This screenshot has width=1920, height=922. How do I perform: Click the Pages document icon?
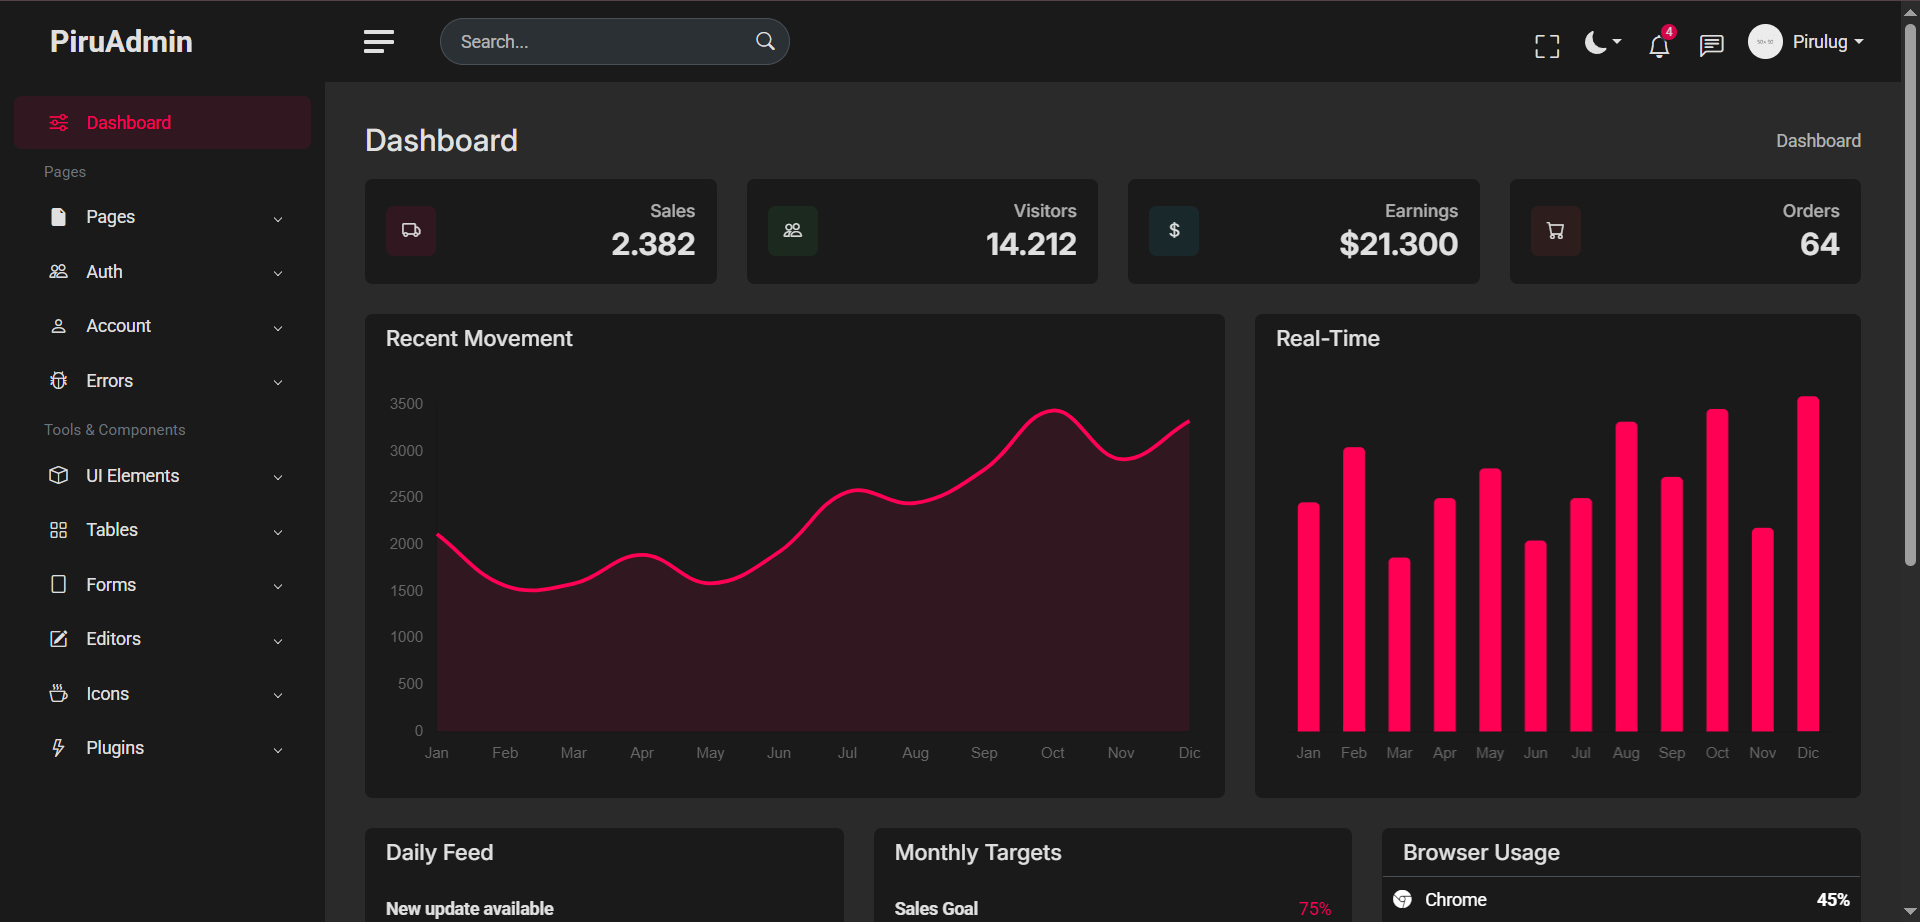(x=59, y=217)
